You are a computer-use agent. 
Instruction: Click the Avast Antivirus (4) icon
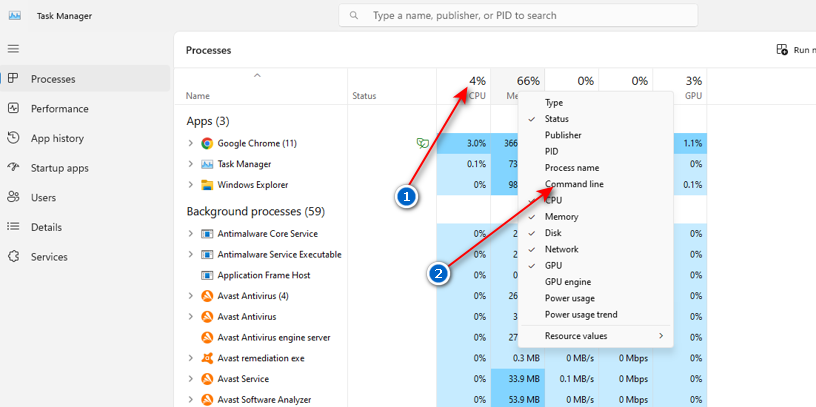207,296
